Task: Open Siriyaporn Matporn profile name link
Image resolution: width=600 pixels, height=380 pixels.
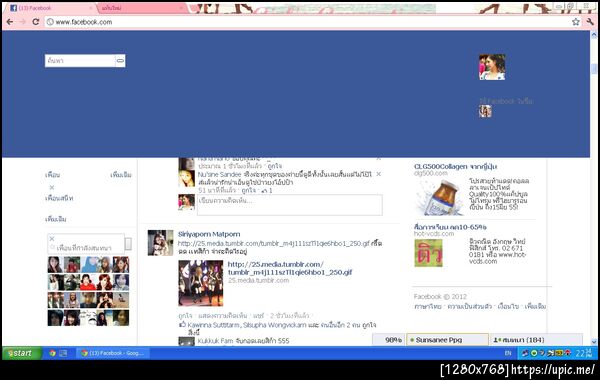Action: [209, 234]
